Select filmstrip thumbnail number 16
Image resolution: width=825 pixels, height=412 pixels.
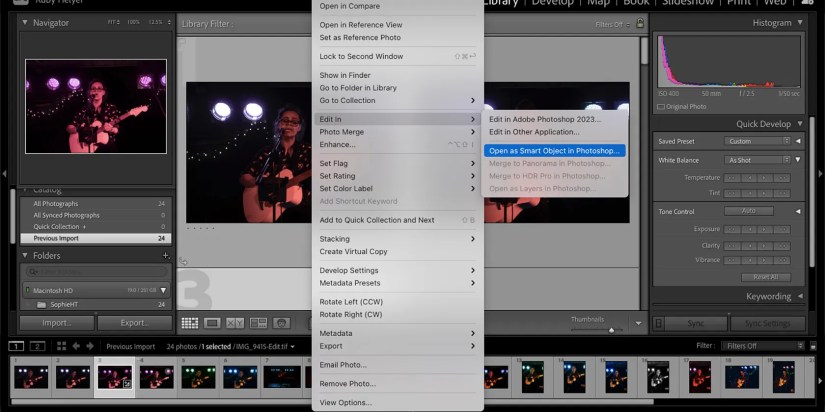(658, 377)
